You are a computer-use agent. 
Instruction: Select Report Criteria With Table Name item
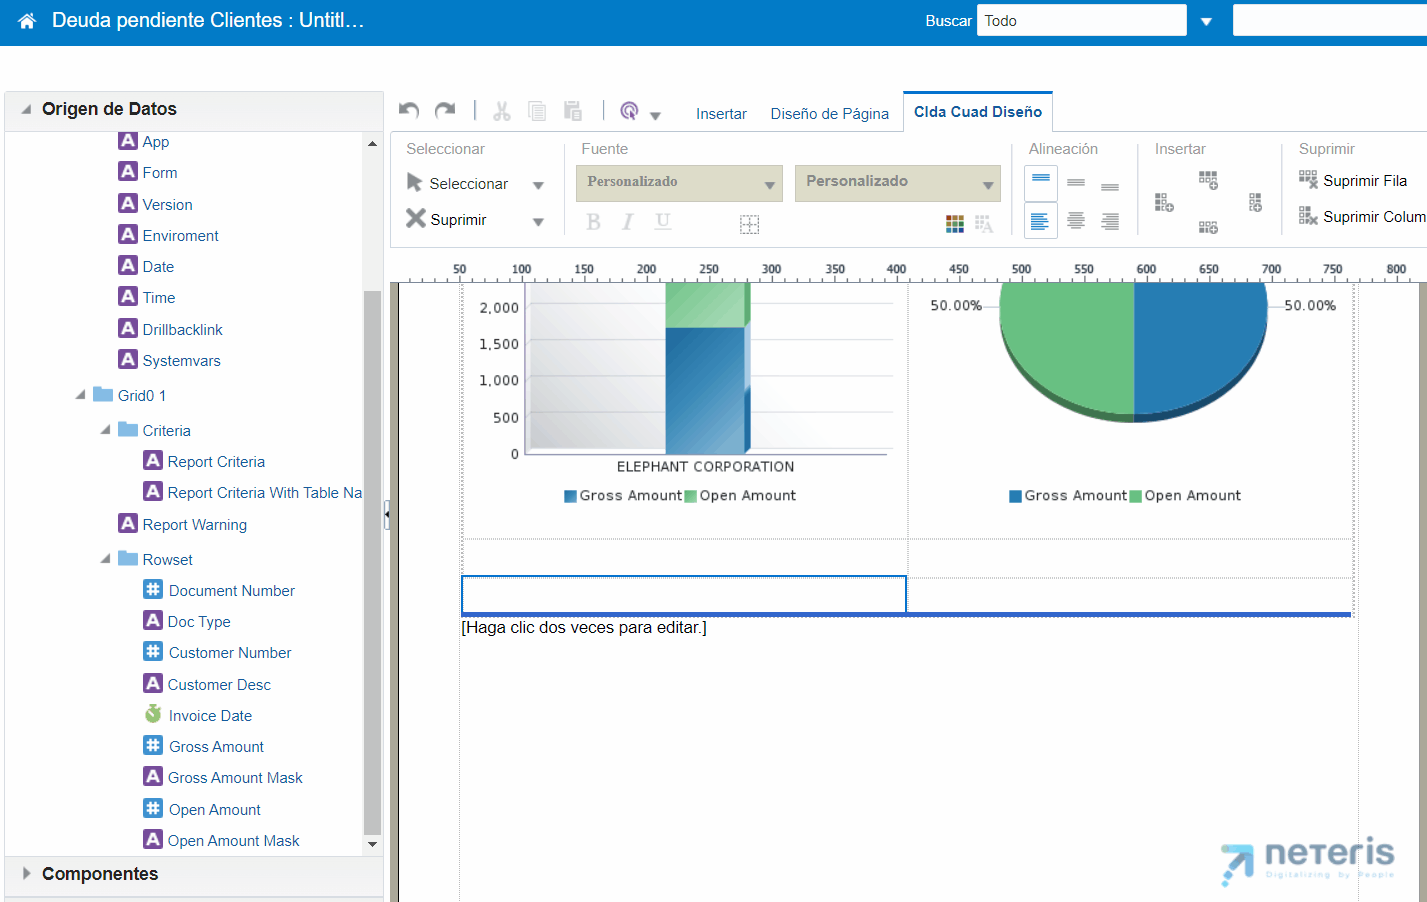coord(254,492)
